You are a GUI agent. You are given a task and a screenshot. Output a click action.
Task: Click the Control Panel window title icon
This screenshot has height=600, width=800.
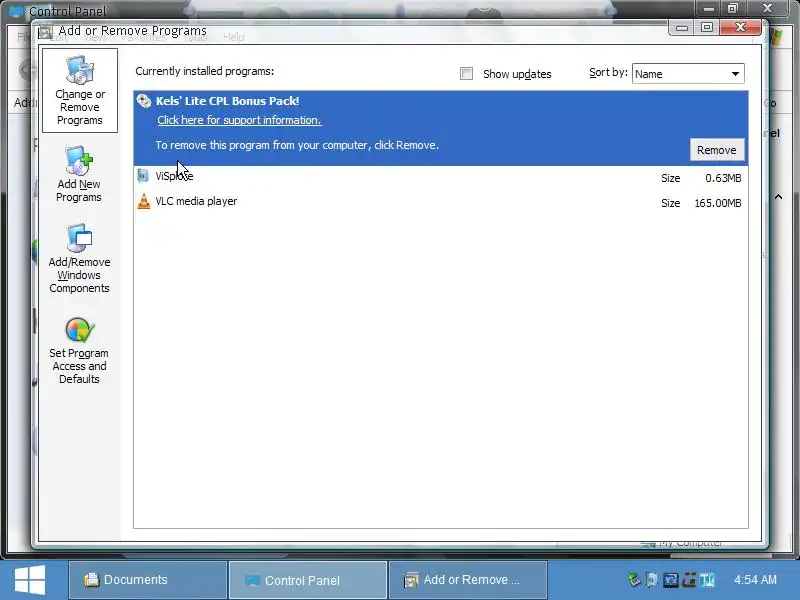tap(16, 11)
